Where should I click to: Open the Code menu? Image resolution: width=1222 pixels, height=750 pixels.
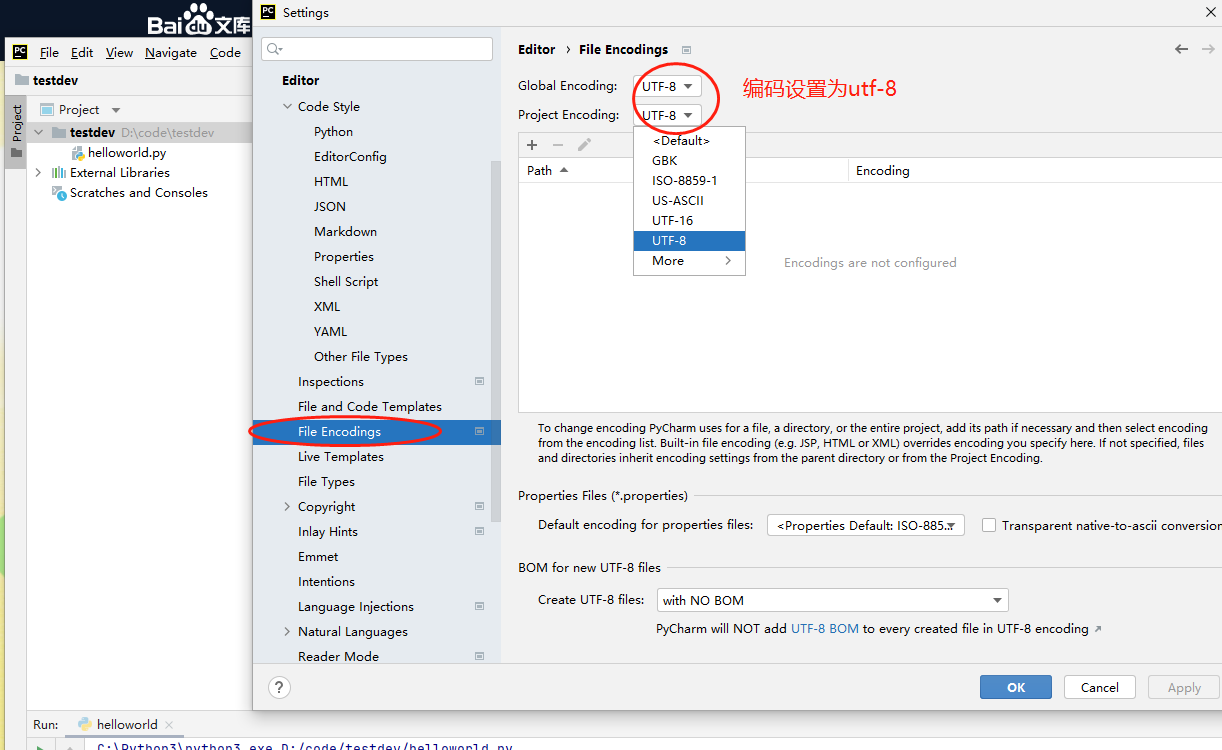(225, 53)
